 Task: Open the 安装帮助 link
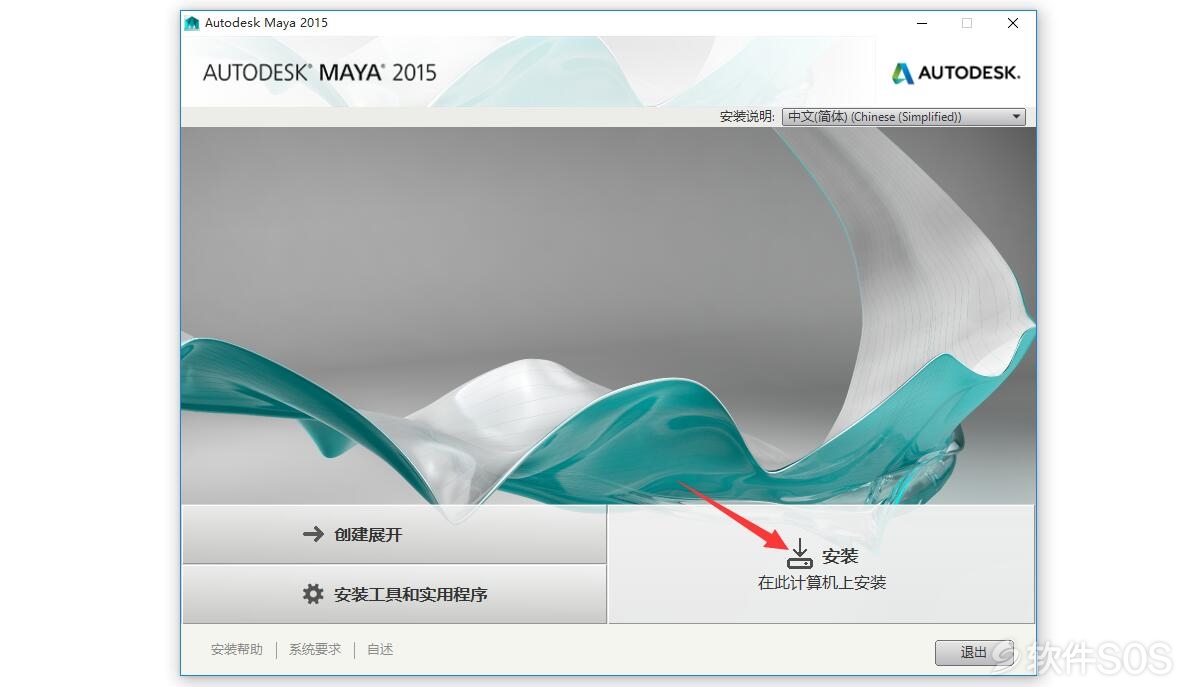[x=237, y=649]
